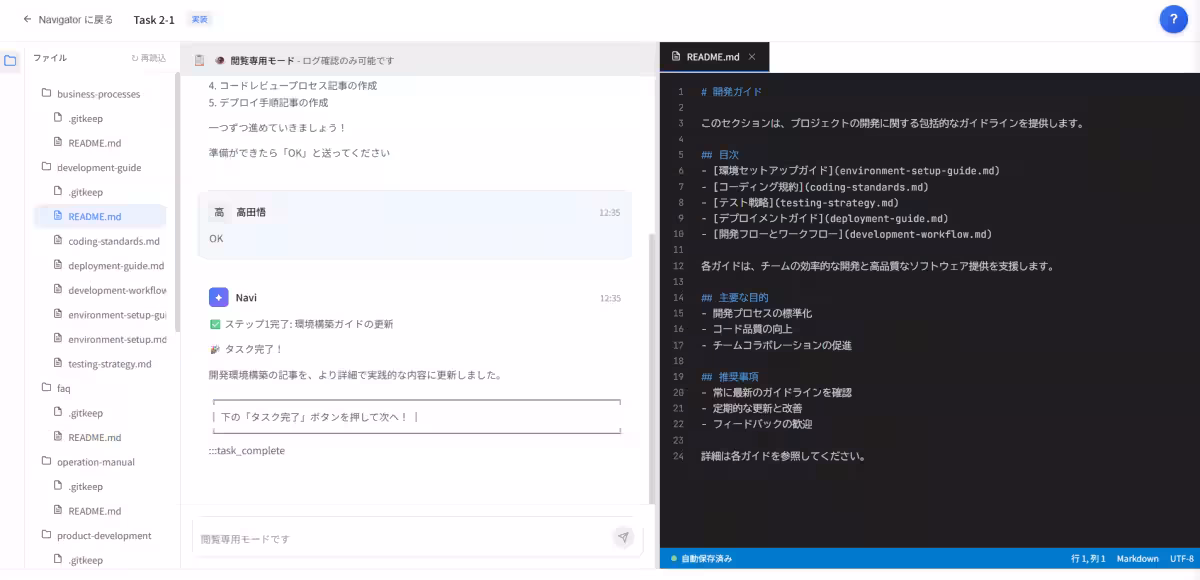Screen dimensions: 1200x580
Task: Click the 自動保存済み autosave indicator
Action: tap(700, 559)
